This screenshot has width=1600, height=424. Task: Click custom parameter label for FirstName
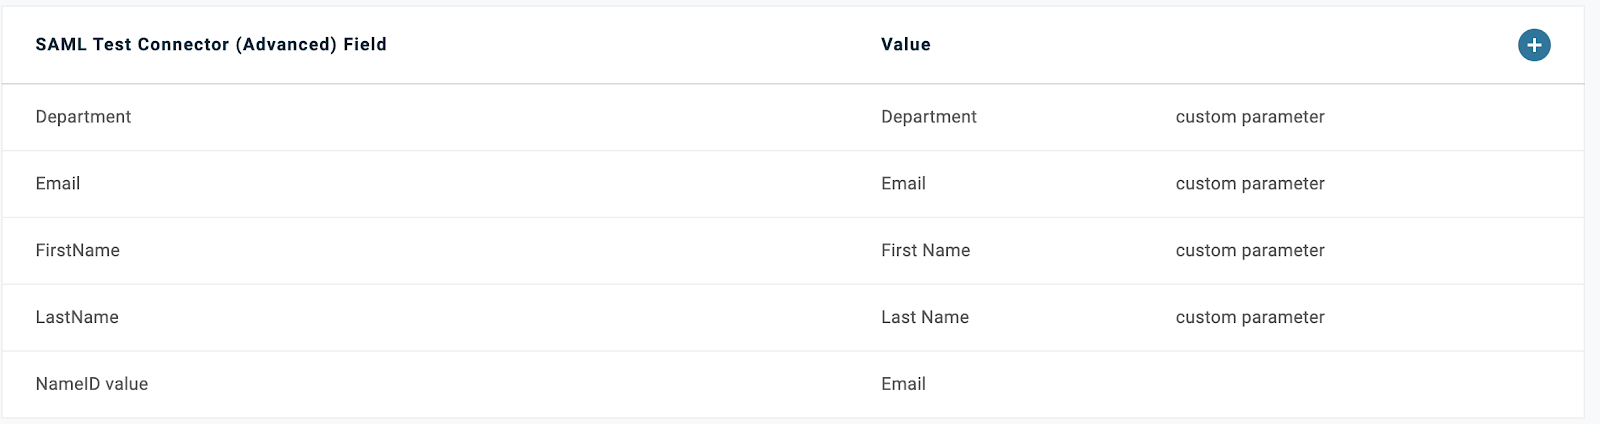tap(1250, 251)
